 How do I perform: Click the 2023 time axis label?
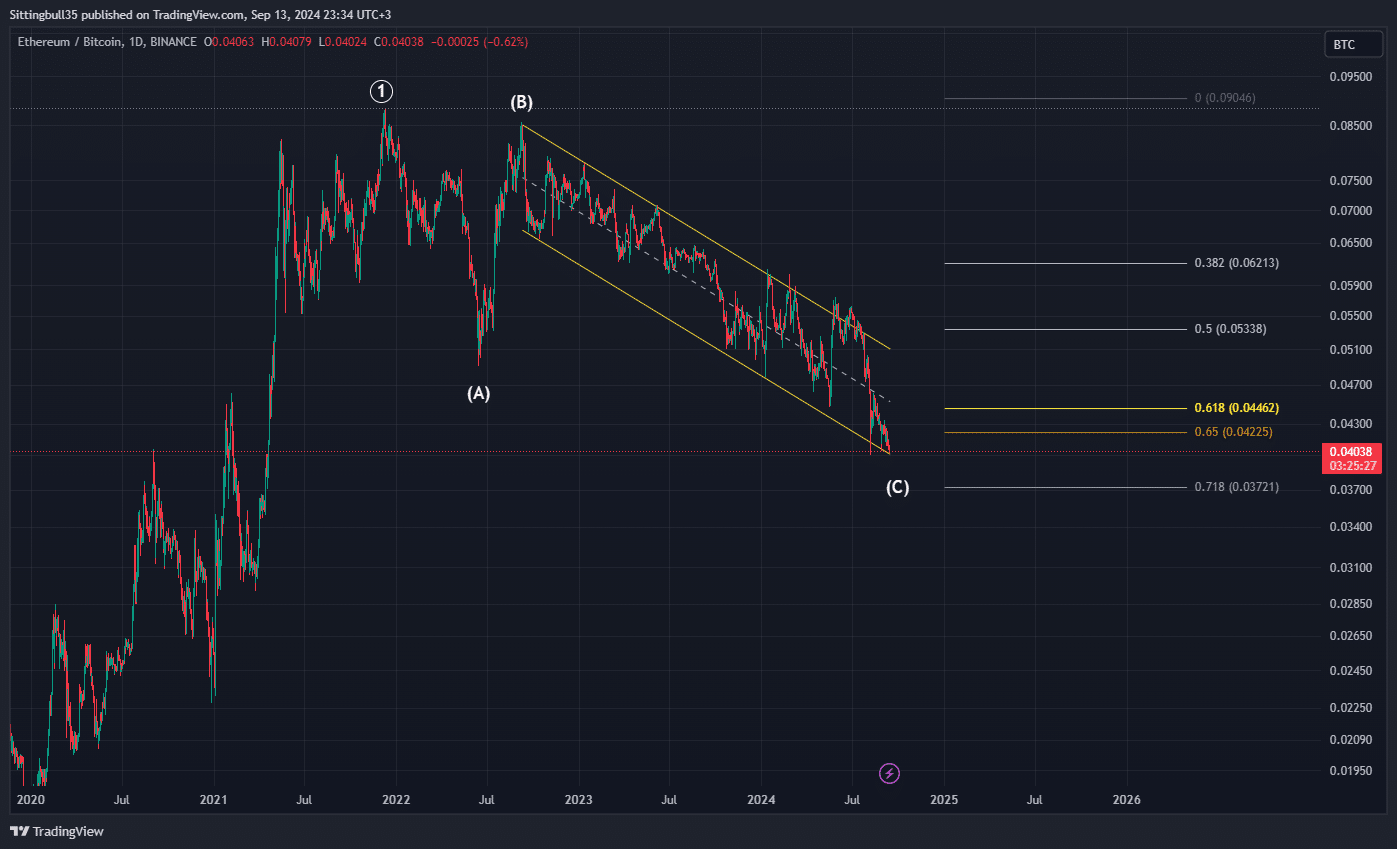click(578, 800)
